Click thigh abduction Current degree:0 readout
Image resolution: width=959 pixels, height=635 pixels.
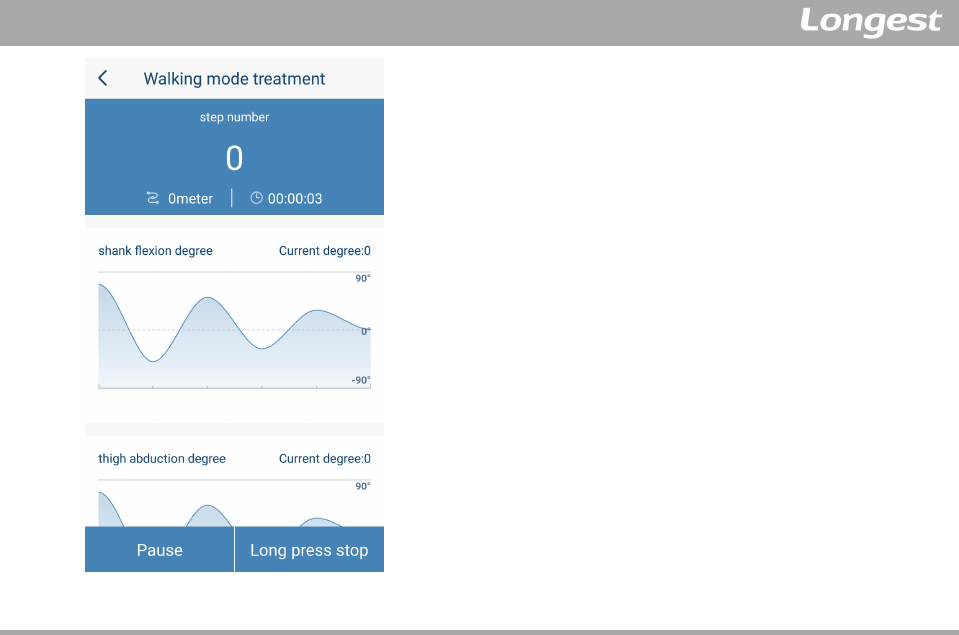(325, 459)
